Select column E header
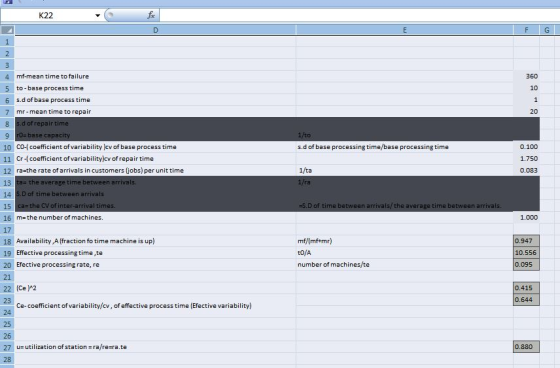This screenshot has height=368, width=560. (x=405, y=30)
